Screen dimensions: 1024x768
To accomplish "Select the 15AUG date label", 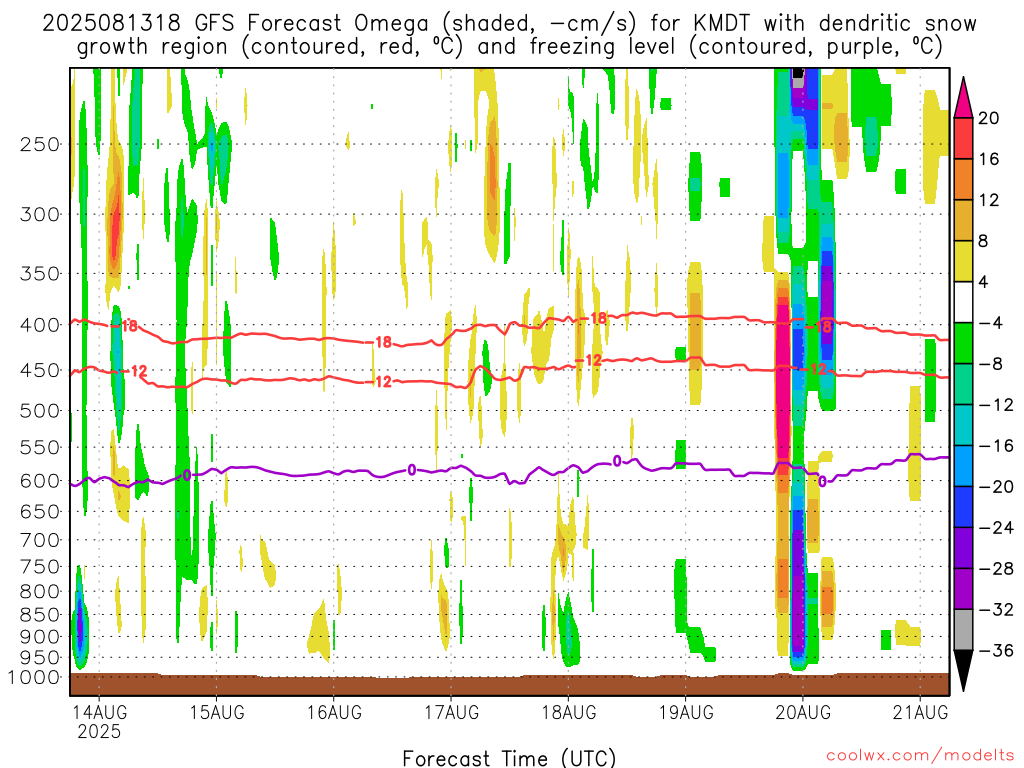I will click(217, 712).
